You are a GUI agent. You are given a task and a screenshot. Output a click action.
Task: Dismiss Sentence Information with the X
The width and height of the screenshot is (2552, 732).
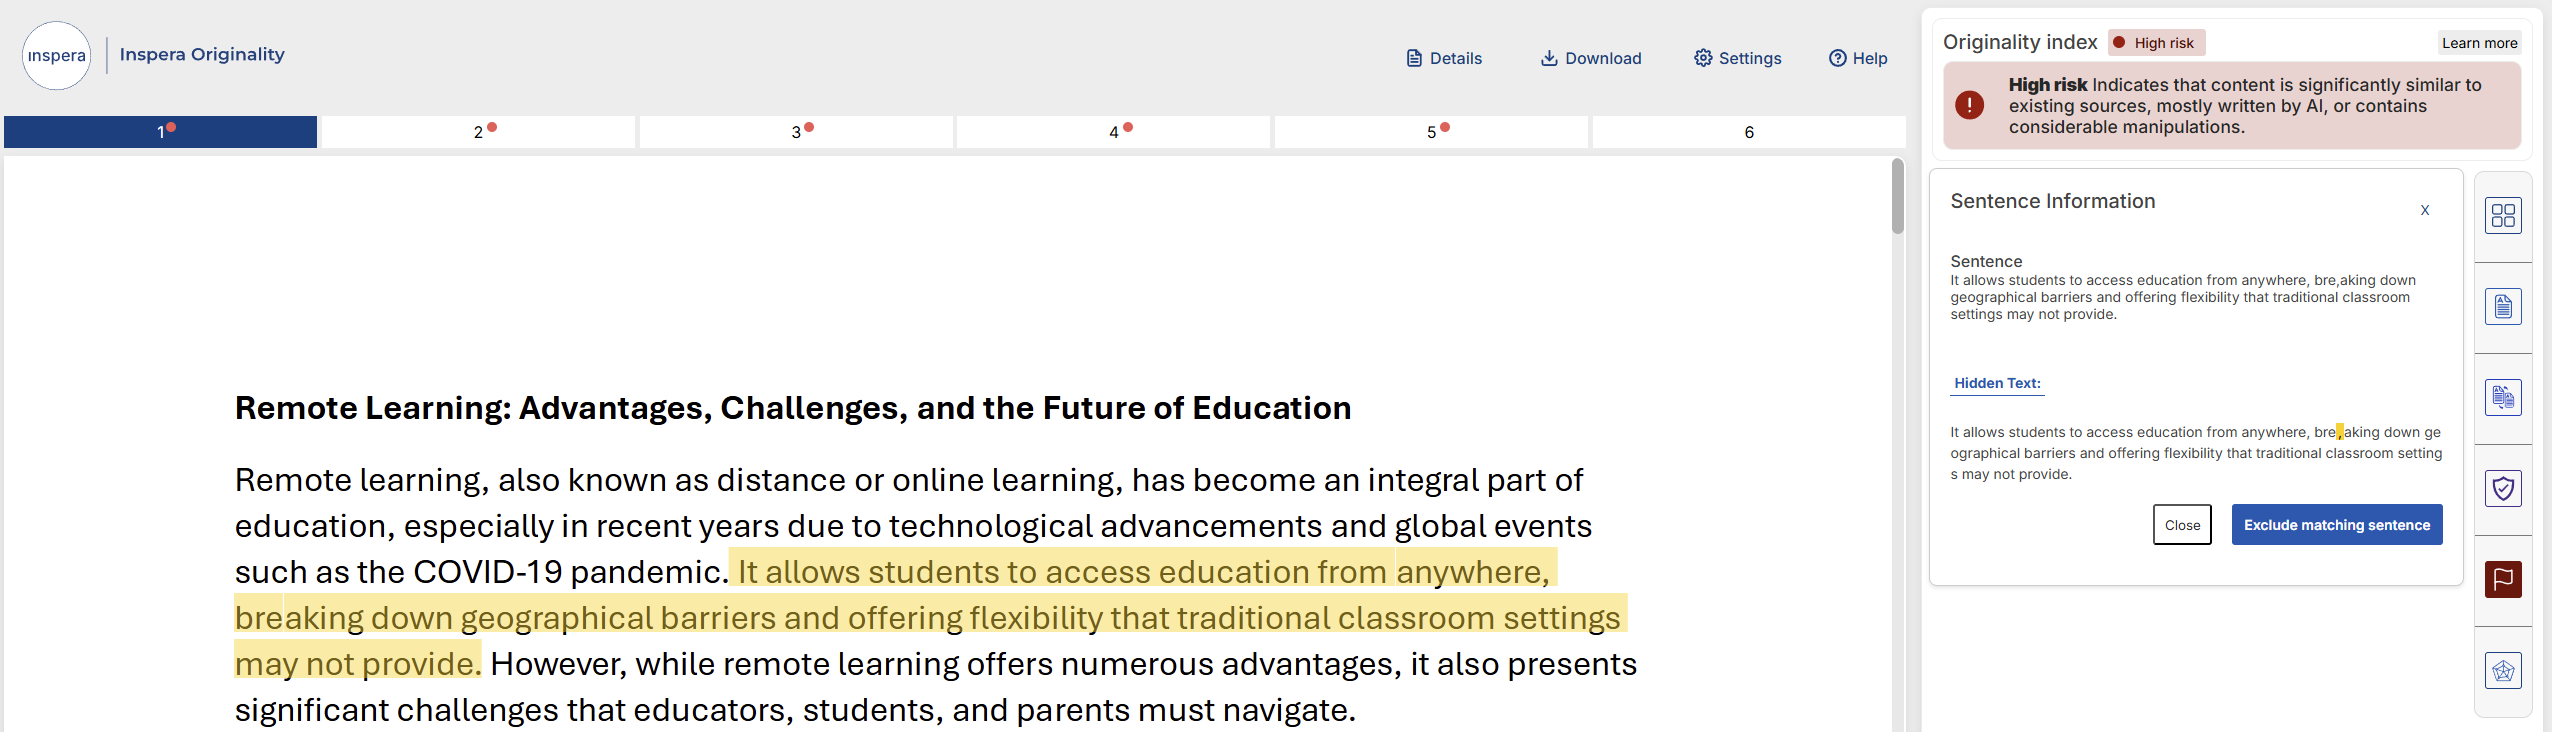pyautogui.click(x=2425, y=210)
